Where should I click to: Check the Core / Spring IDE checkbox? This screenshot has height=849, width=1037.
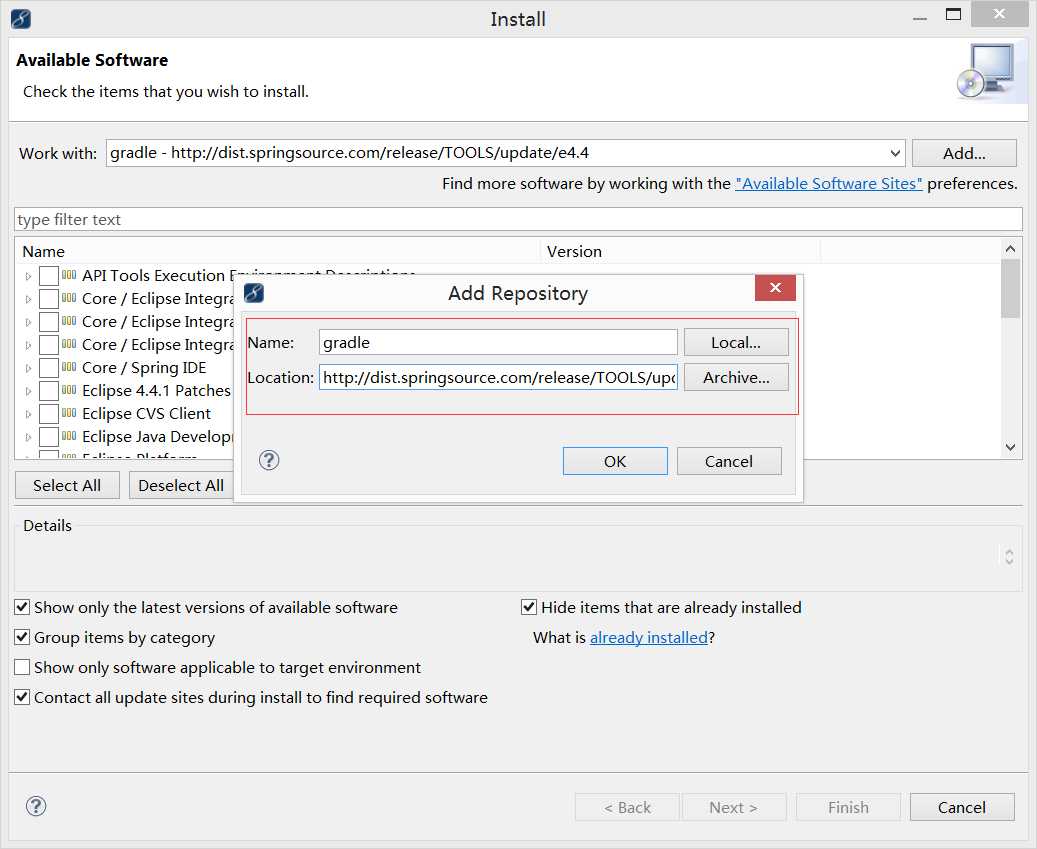pyautogui.click(x=49, y=368)
